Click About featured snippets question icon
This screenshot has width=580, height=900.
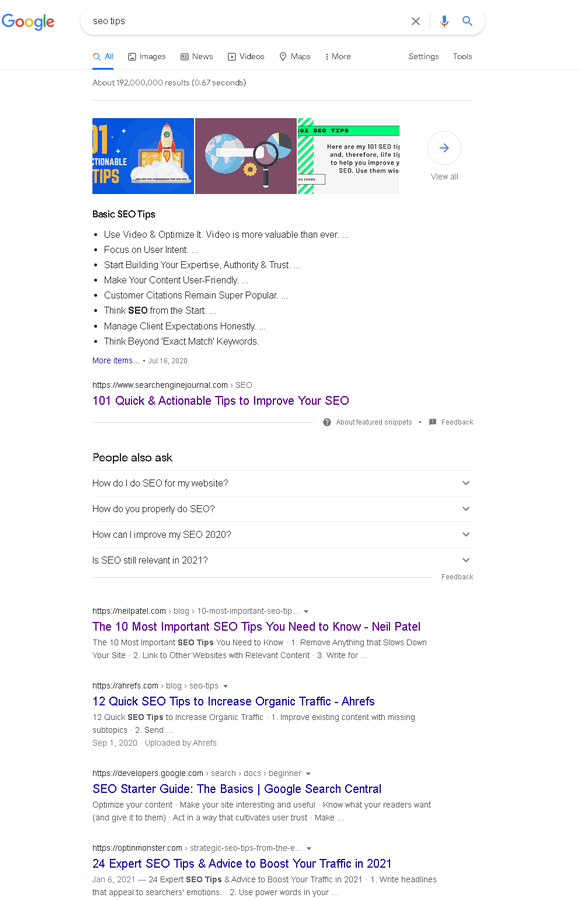327,422
